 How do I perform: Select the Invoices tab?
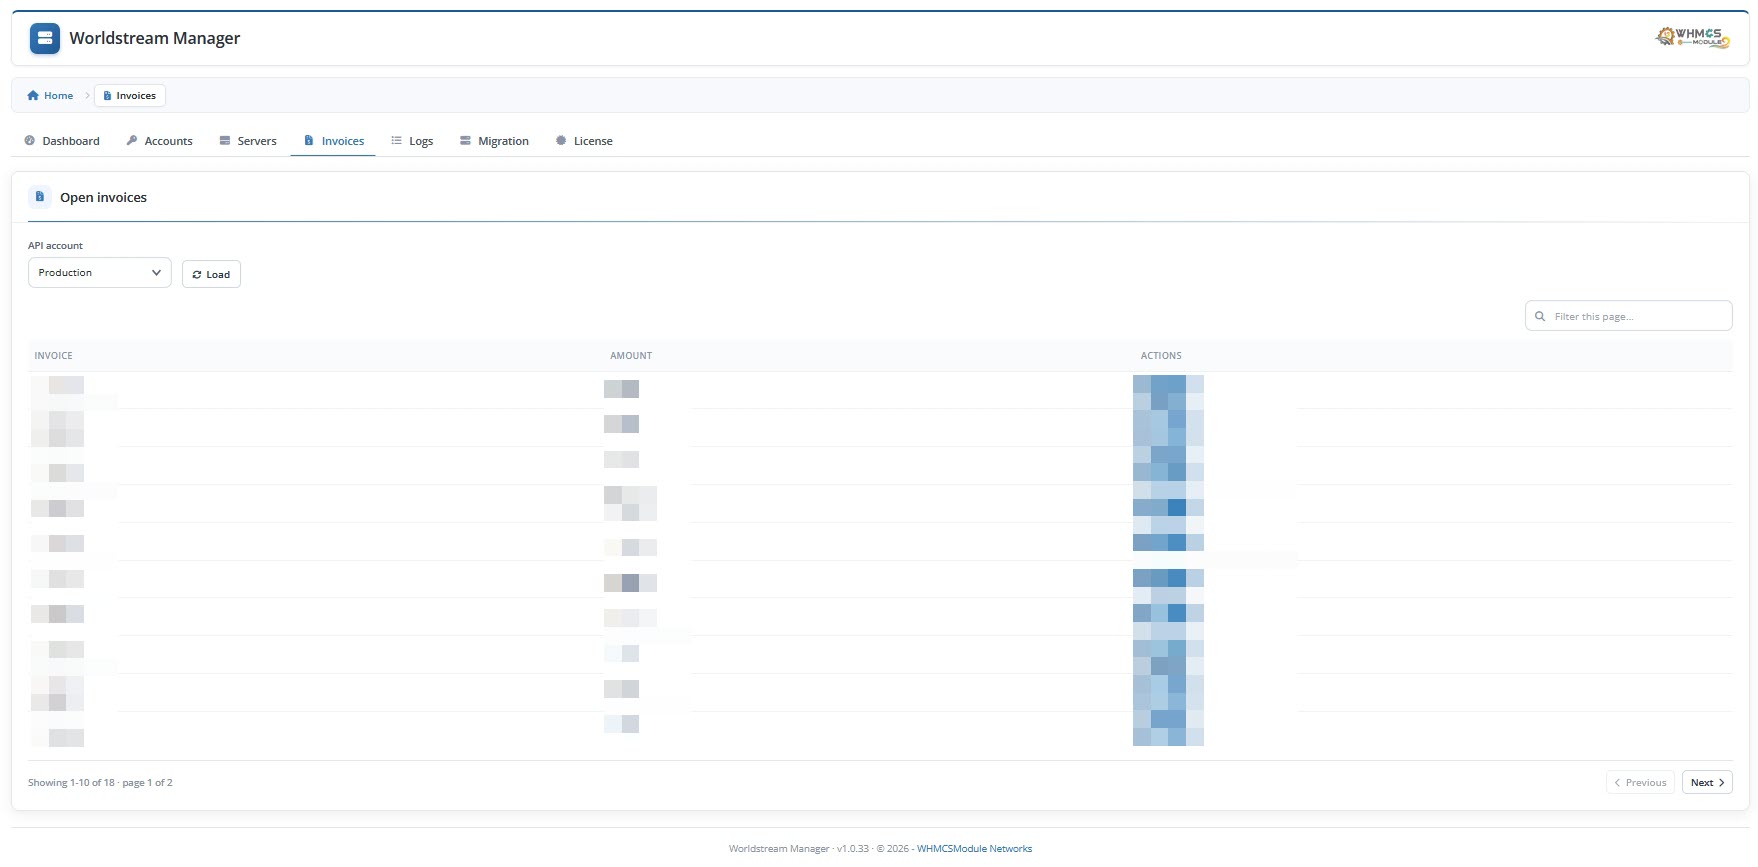[x=334, y=141]
